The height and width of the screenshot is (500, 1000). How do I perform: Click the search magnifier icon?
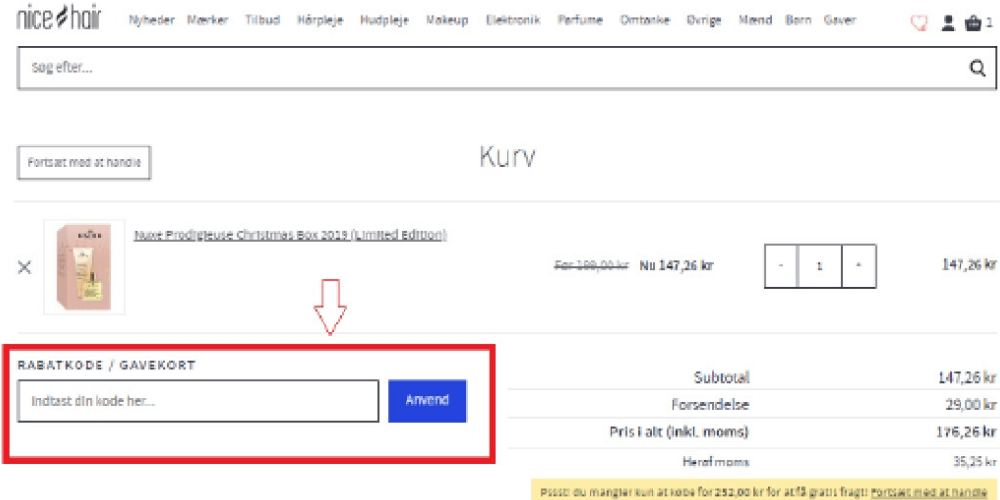977,68
